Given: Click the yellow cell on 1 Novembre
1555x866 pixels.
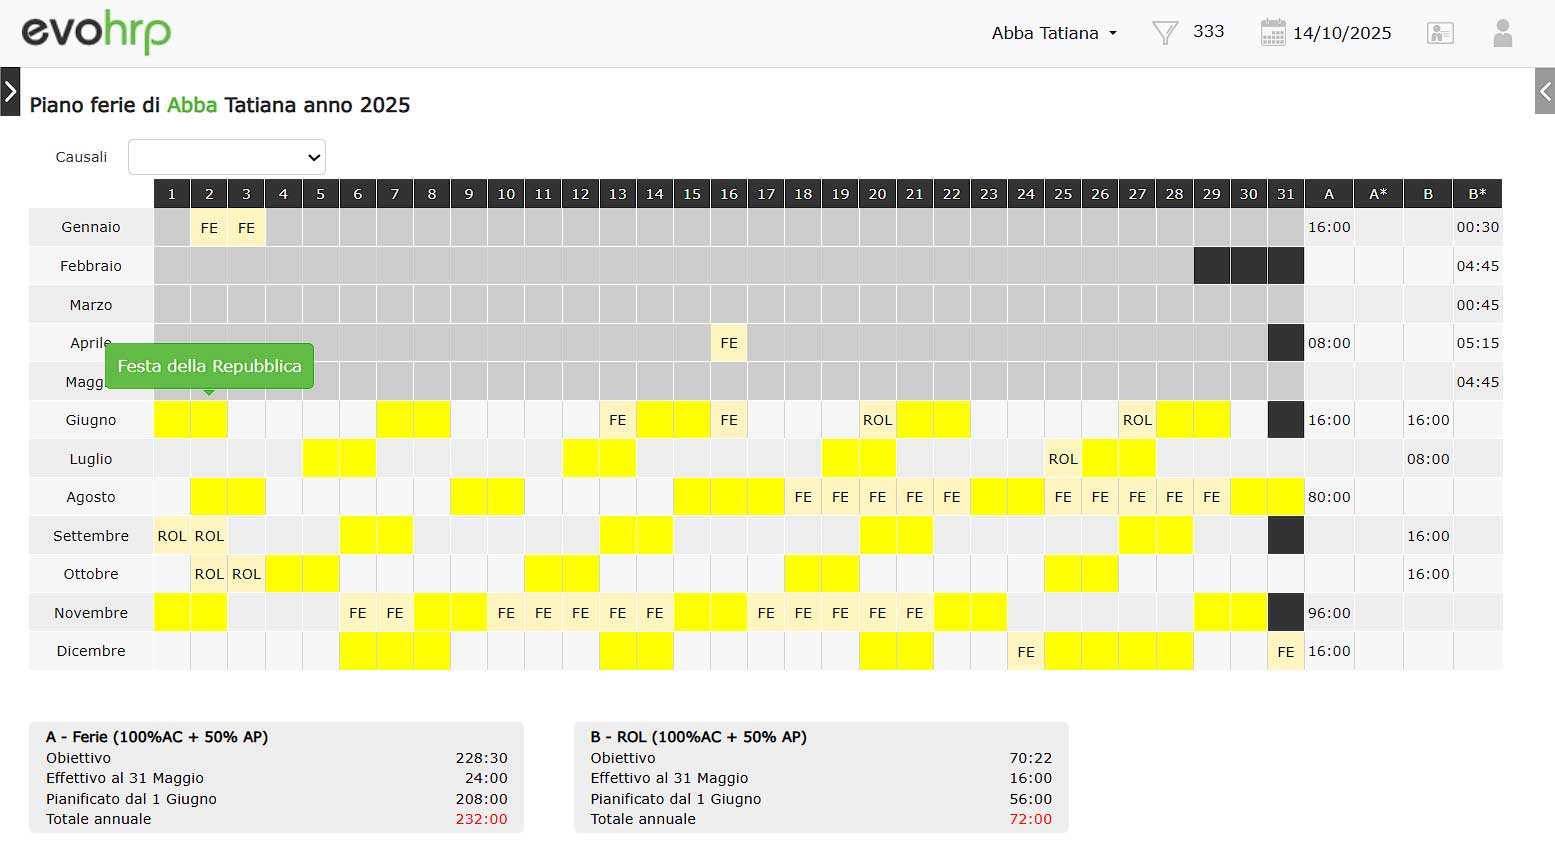Looking at the screenshot, I should click(172, 613).
